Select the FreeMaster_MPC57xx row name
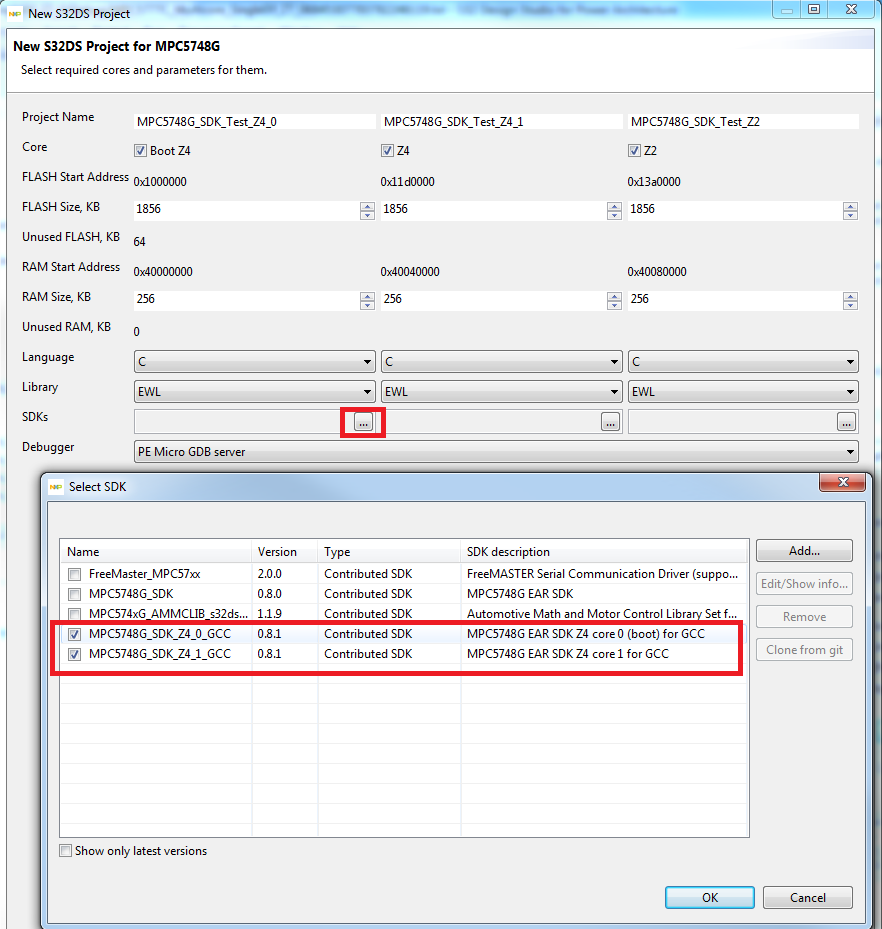 point(145,574)
